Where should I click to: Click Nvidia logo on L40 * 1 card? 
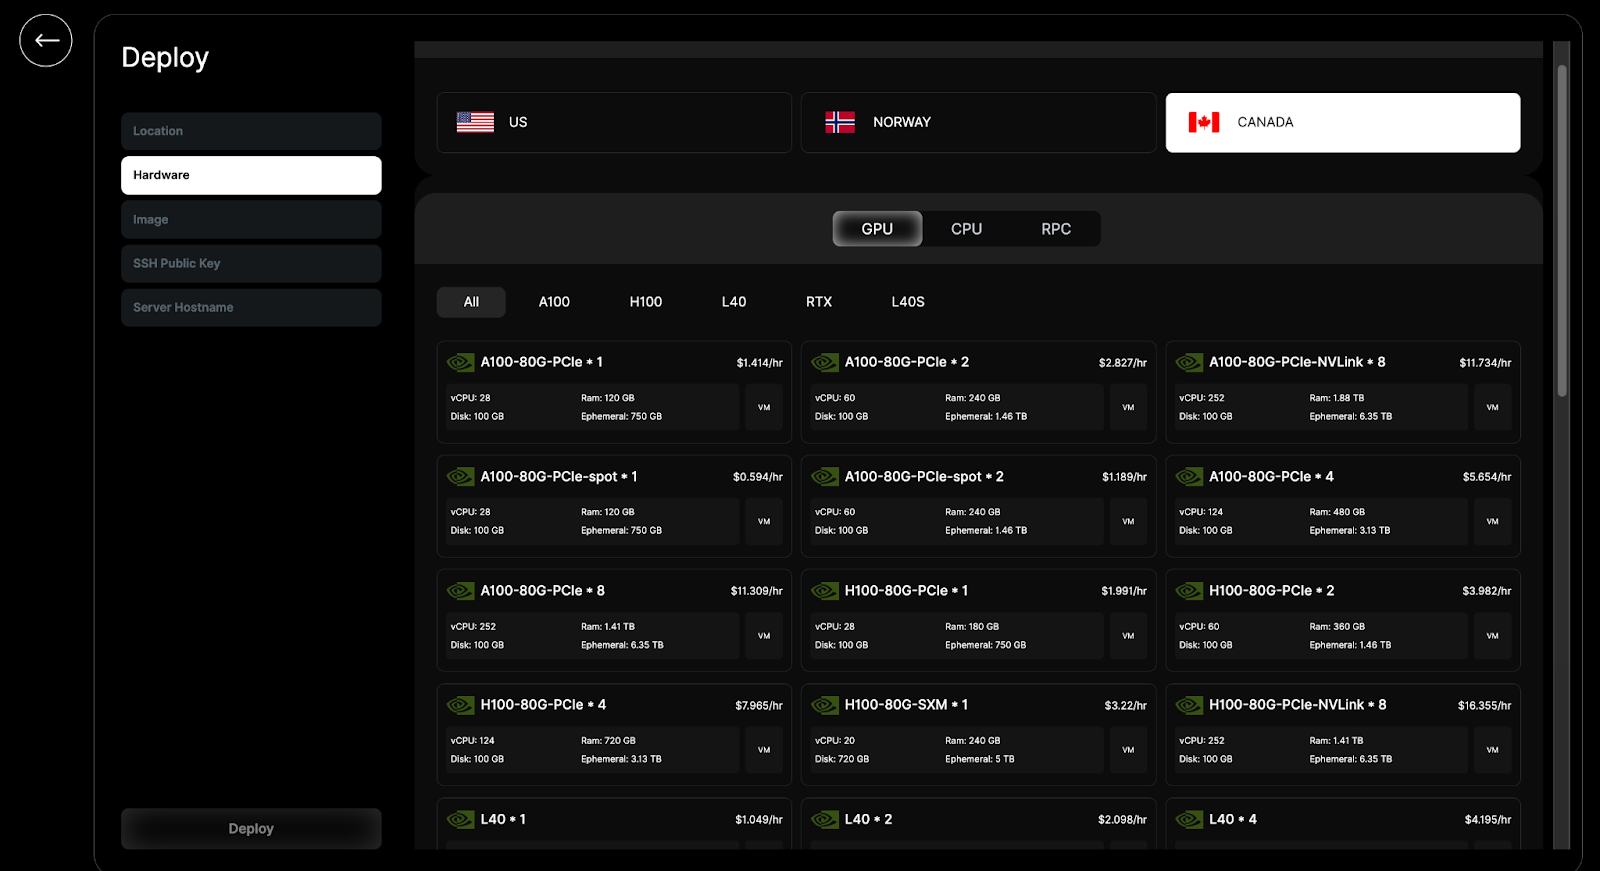461,820
